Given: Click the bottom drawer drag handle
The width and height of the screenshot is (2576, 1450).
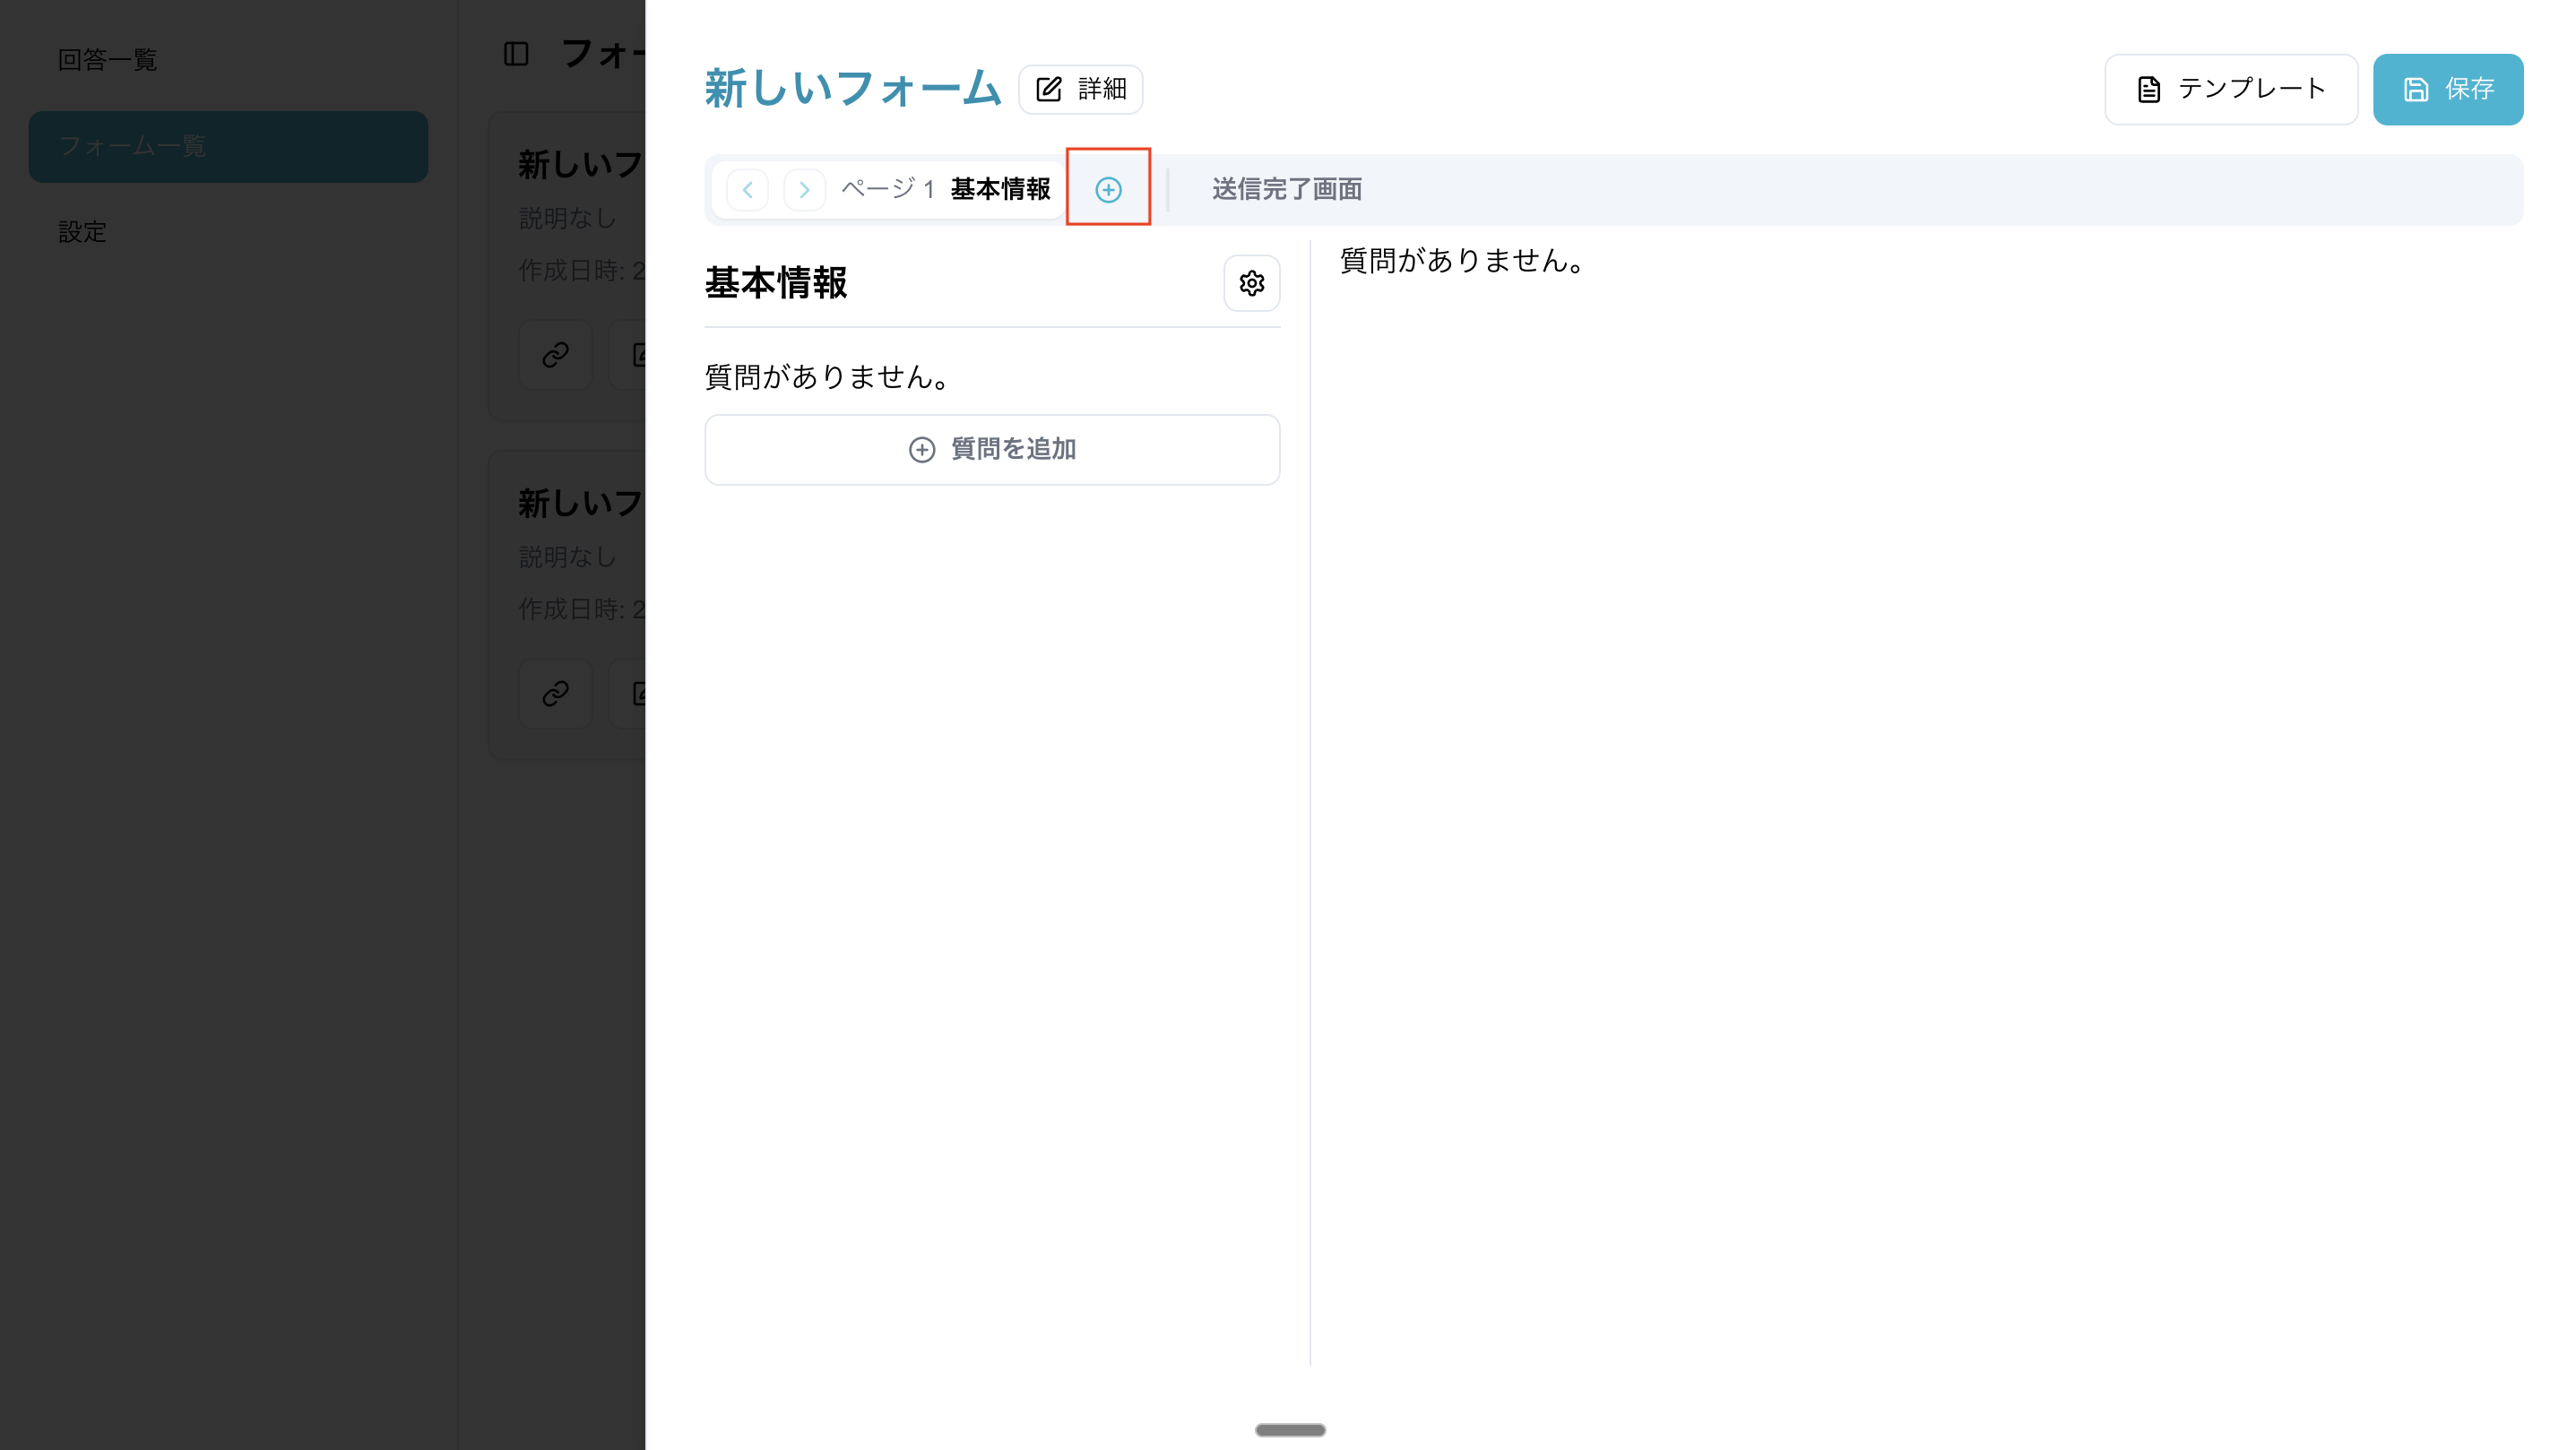Looking at the screenshot, I should tap(1290, 1429).
